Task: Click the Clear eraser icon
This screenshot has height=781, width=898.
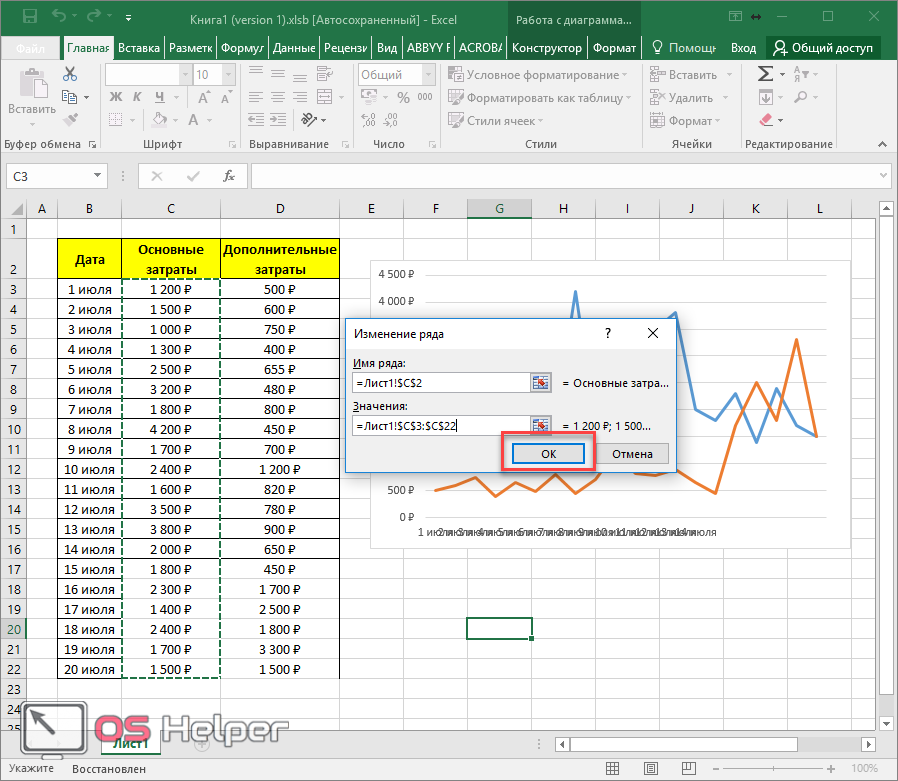Action: 765,120
